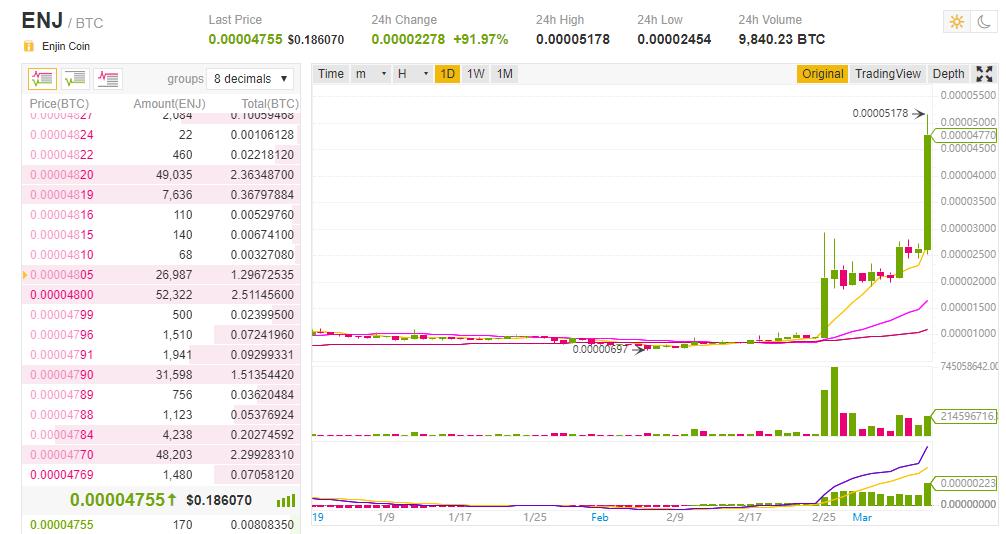The height and width of the screenshot is (534, 1006).
Task: Click amount 49,035 in order book
Action: point(174,175)
